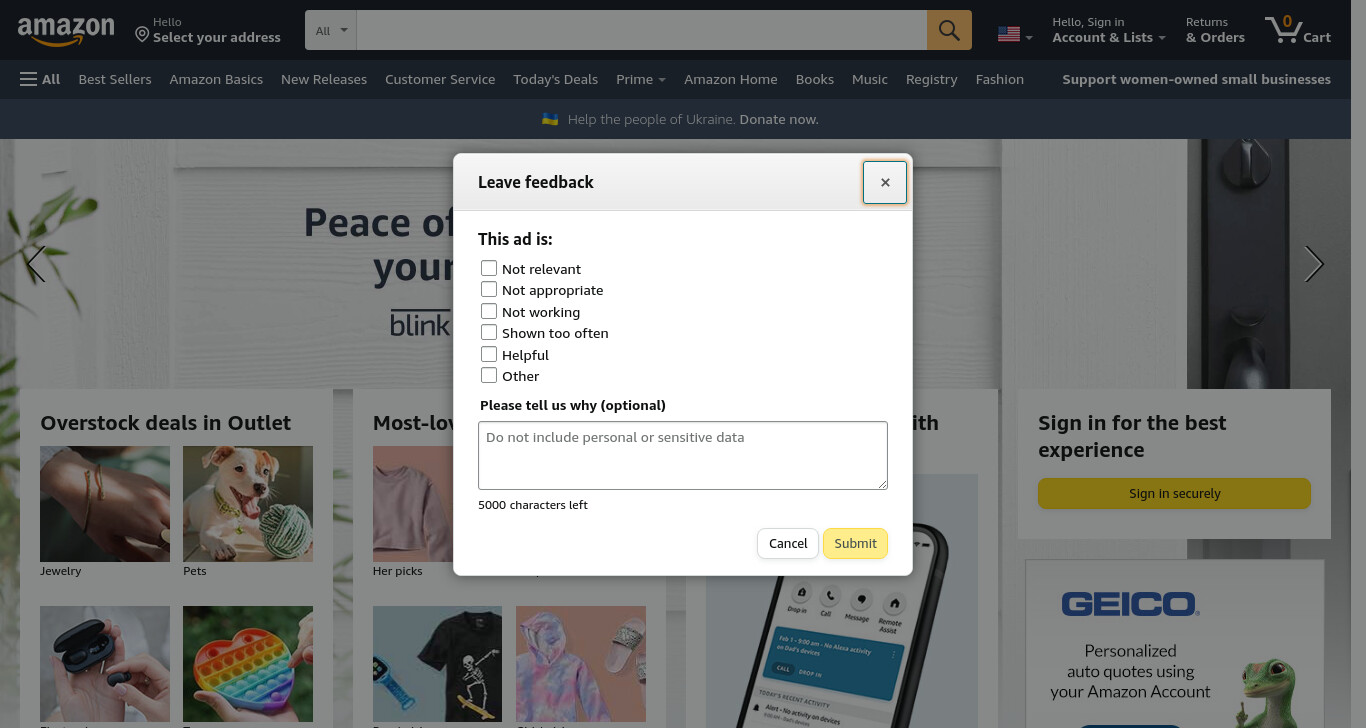
Task: Open New Releases nav item
Action: [x=324, y=79]
